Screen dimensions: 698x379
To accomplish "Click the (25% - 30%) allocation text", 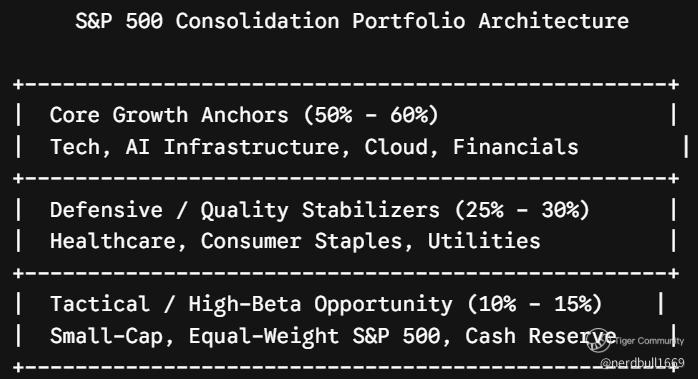I will coord(522,209).
